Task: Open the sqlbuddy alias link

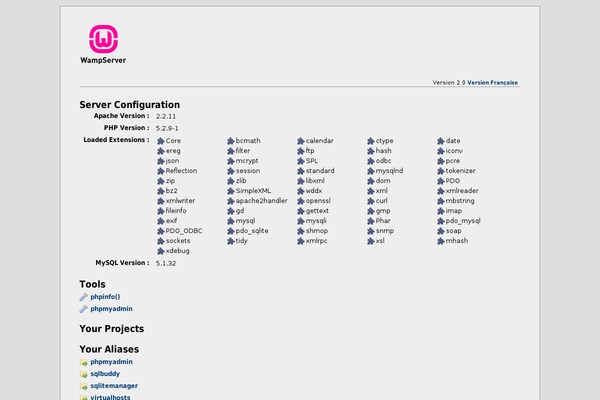Action: (x=105, y=374)
